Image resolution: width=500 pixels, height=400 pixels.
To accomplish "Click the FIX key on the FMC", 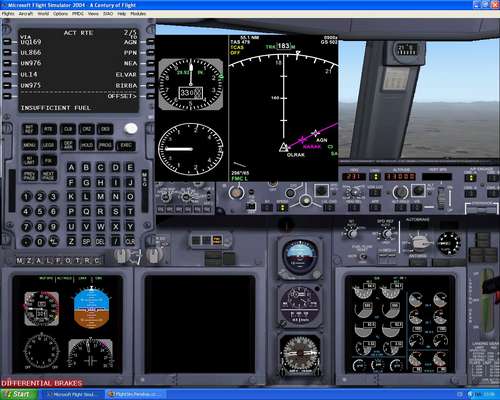I will pyautogui.click(x=48, y=161).
